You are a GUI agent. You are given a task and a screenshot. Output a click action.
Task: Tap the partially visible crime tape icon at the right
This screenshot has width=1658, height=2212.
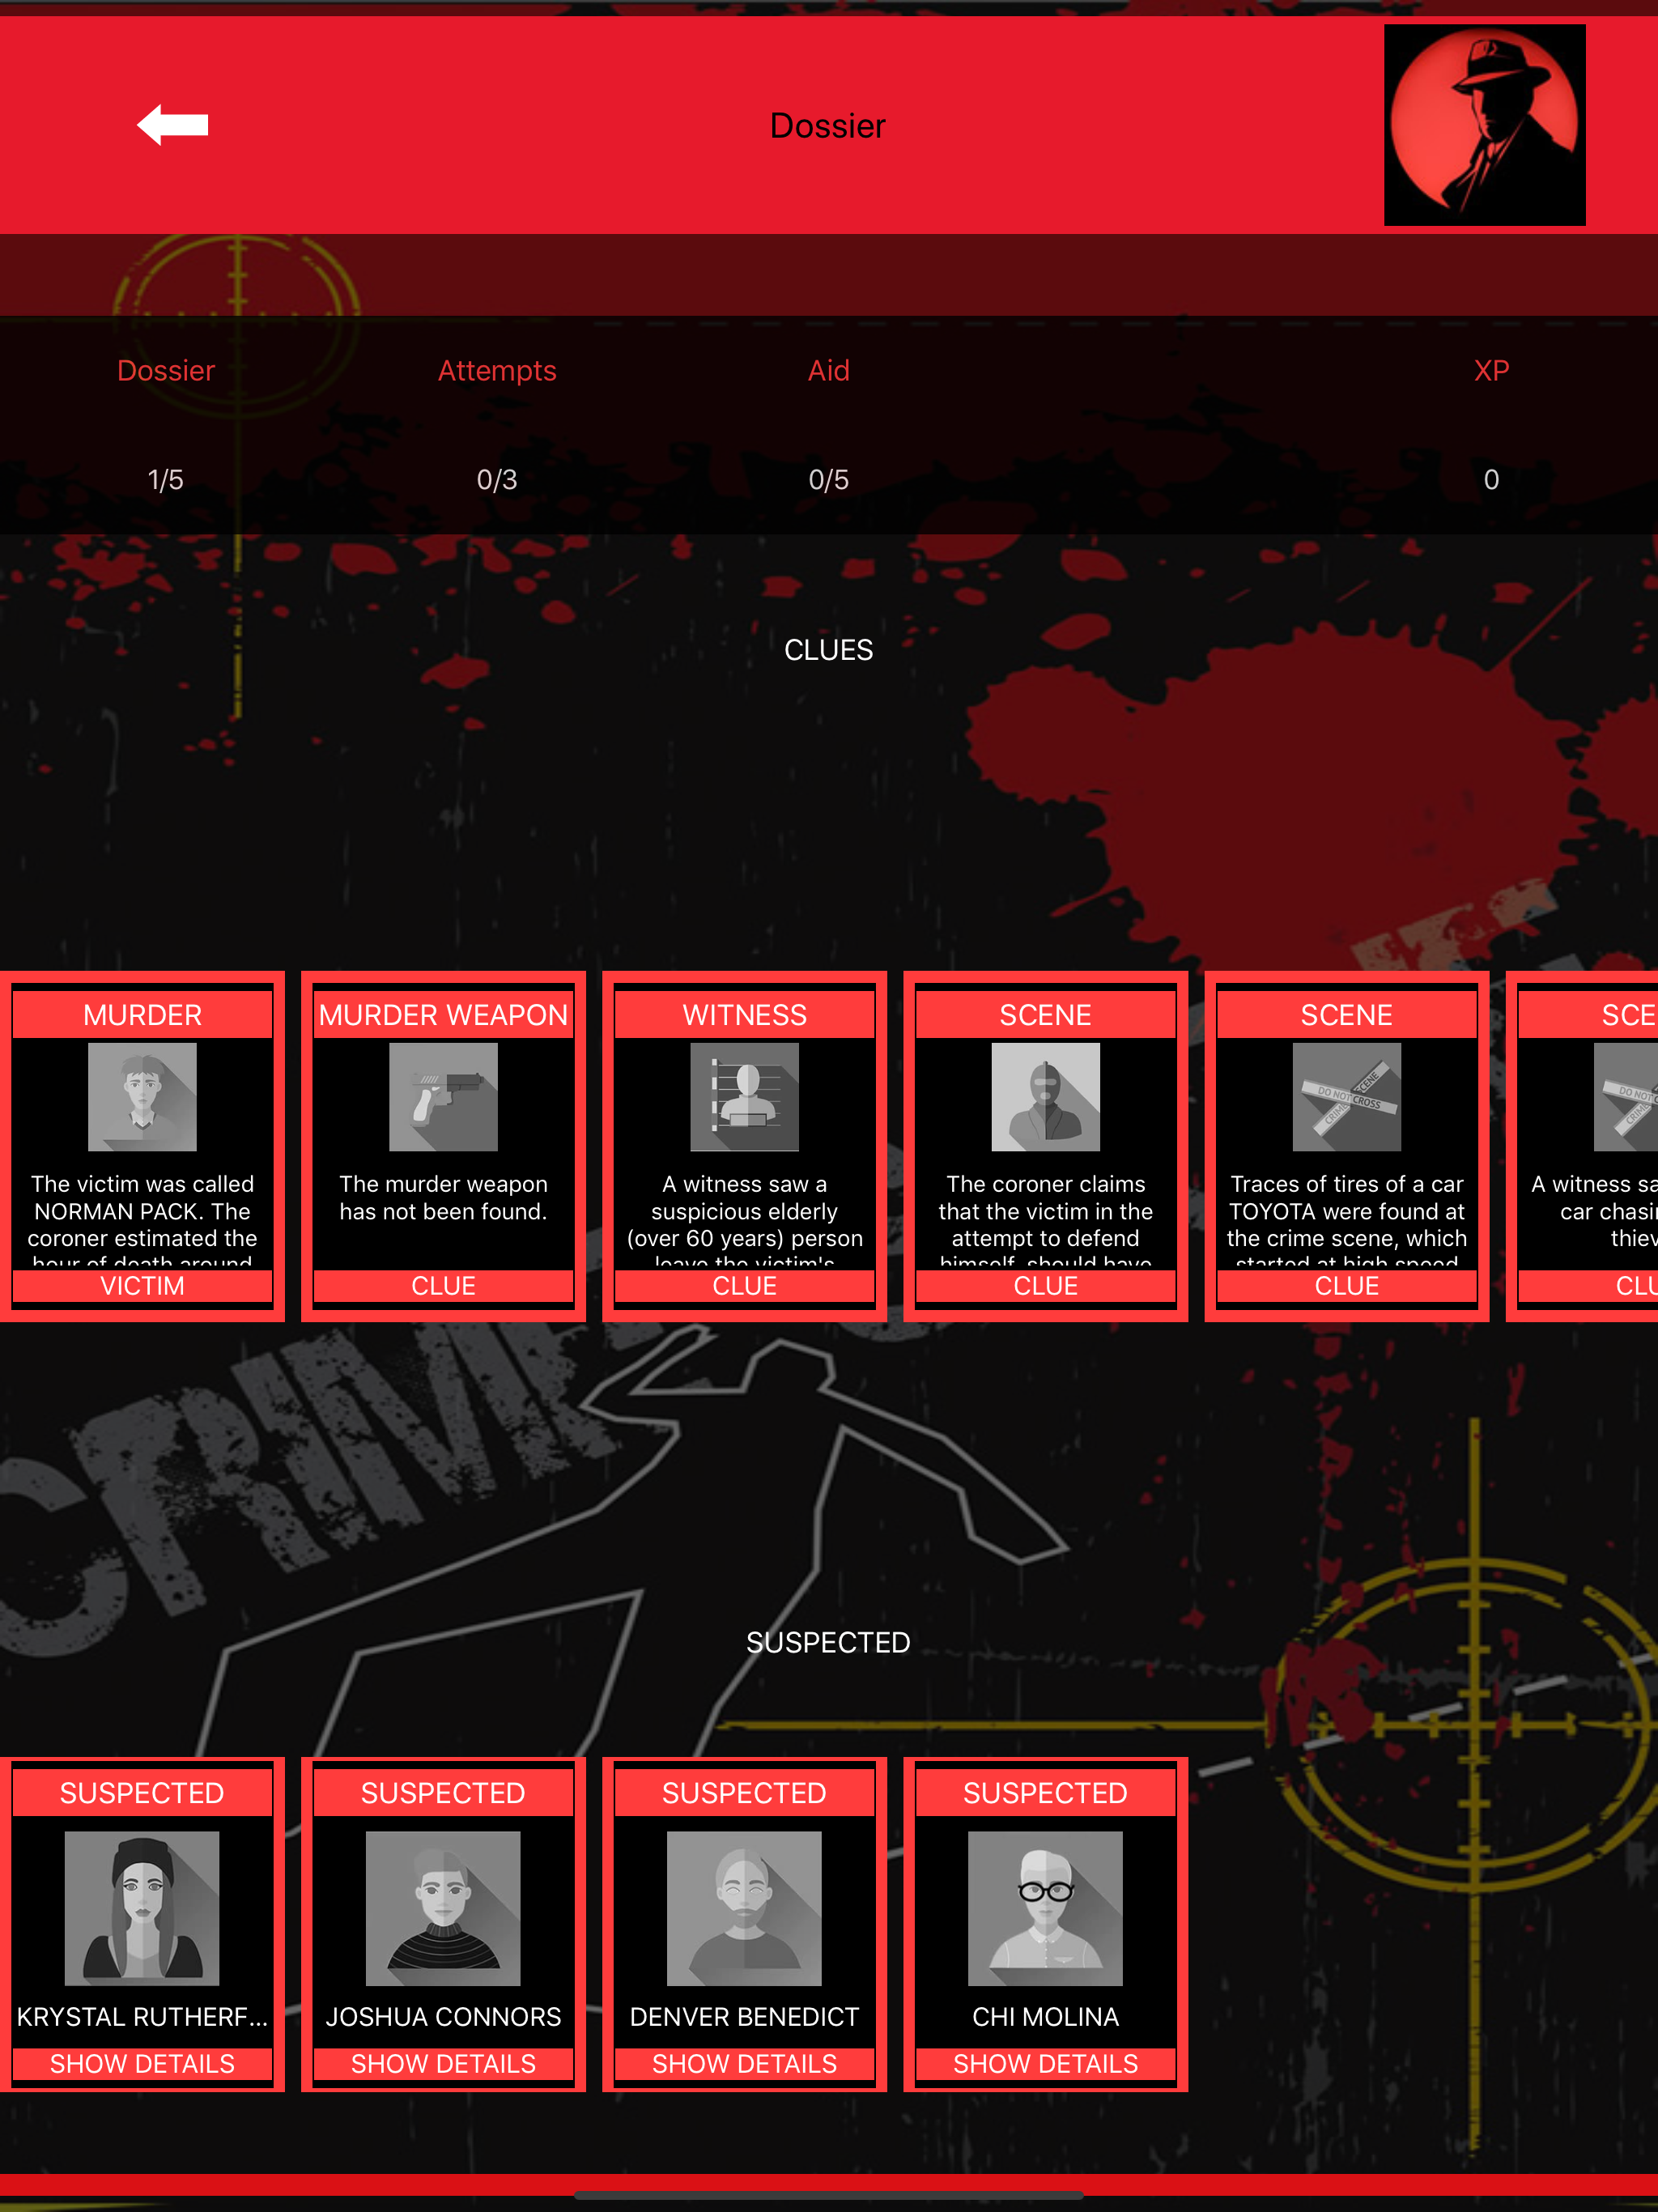[1627, 1097]
